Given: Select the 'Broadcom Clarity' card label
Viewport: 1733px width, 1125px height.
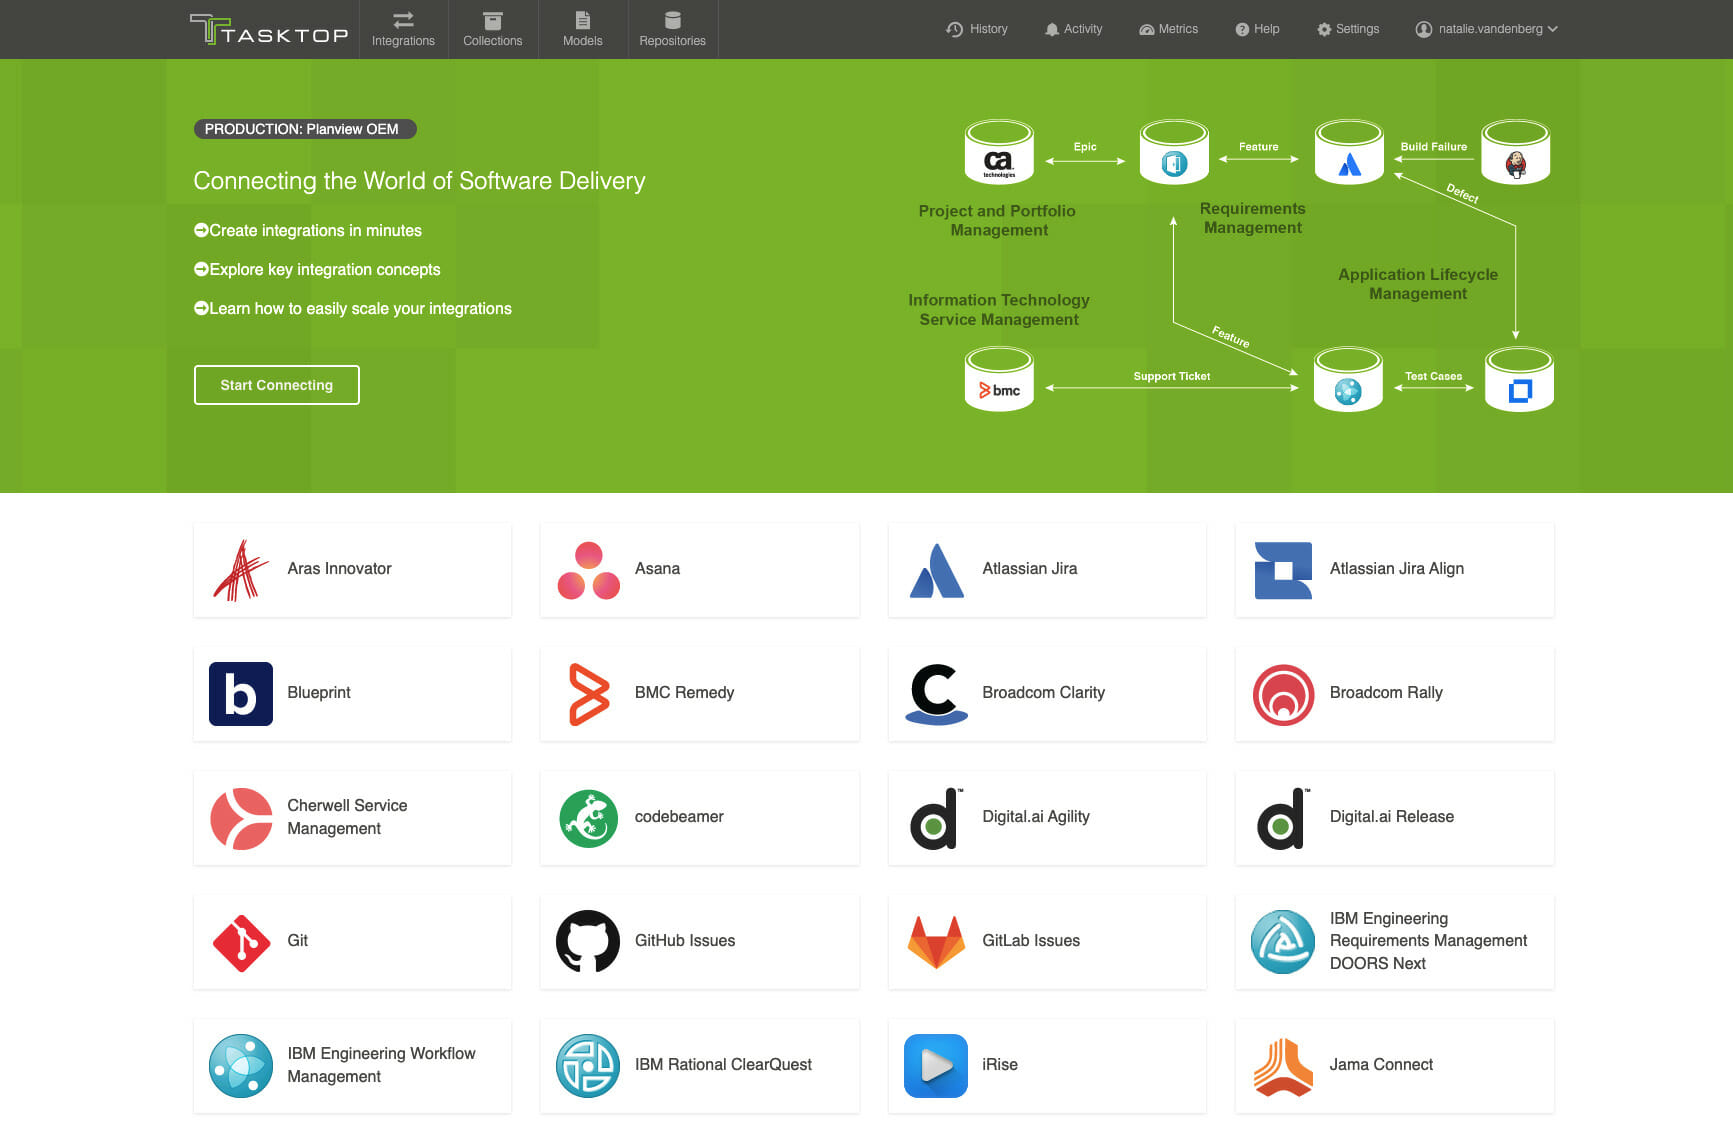Looking at the screenshot, I should 1043,693.
